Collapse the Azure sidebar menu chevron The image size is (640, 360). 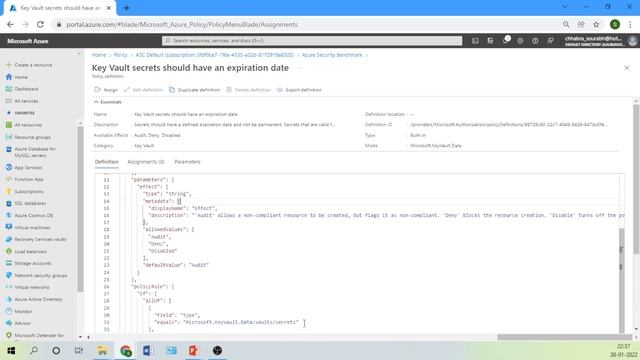tap(79, 54)
